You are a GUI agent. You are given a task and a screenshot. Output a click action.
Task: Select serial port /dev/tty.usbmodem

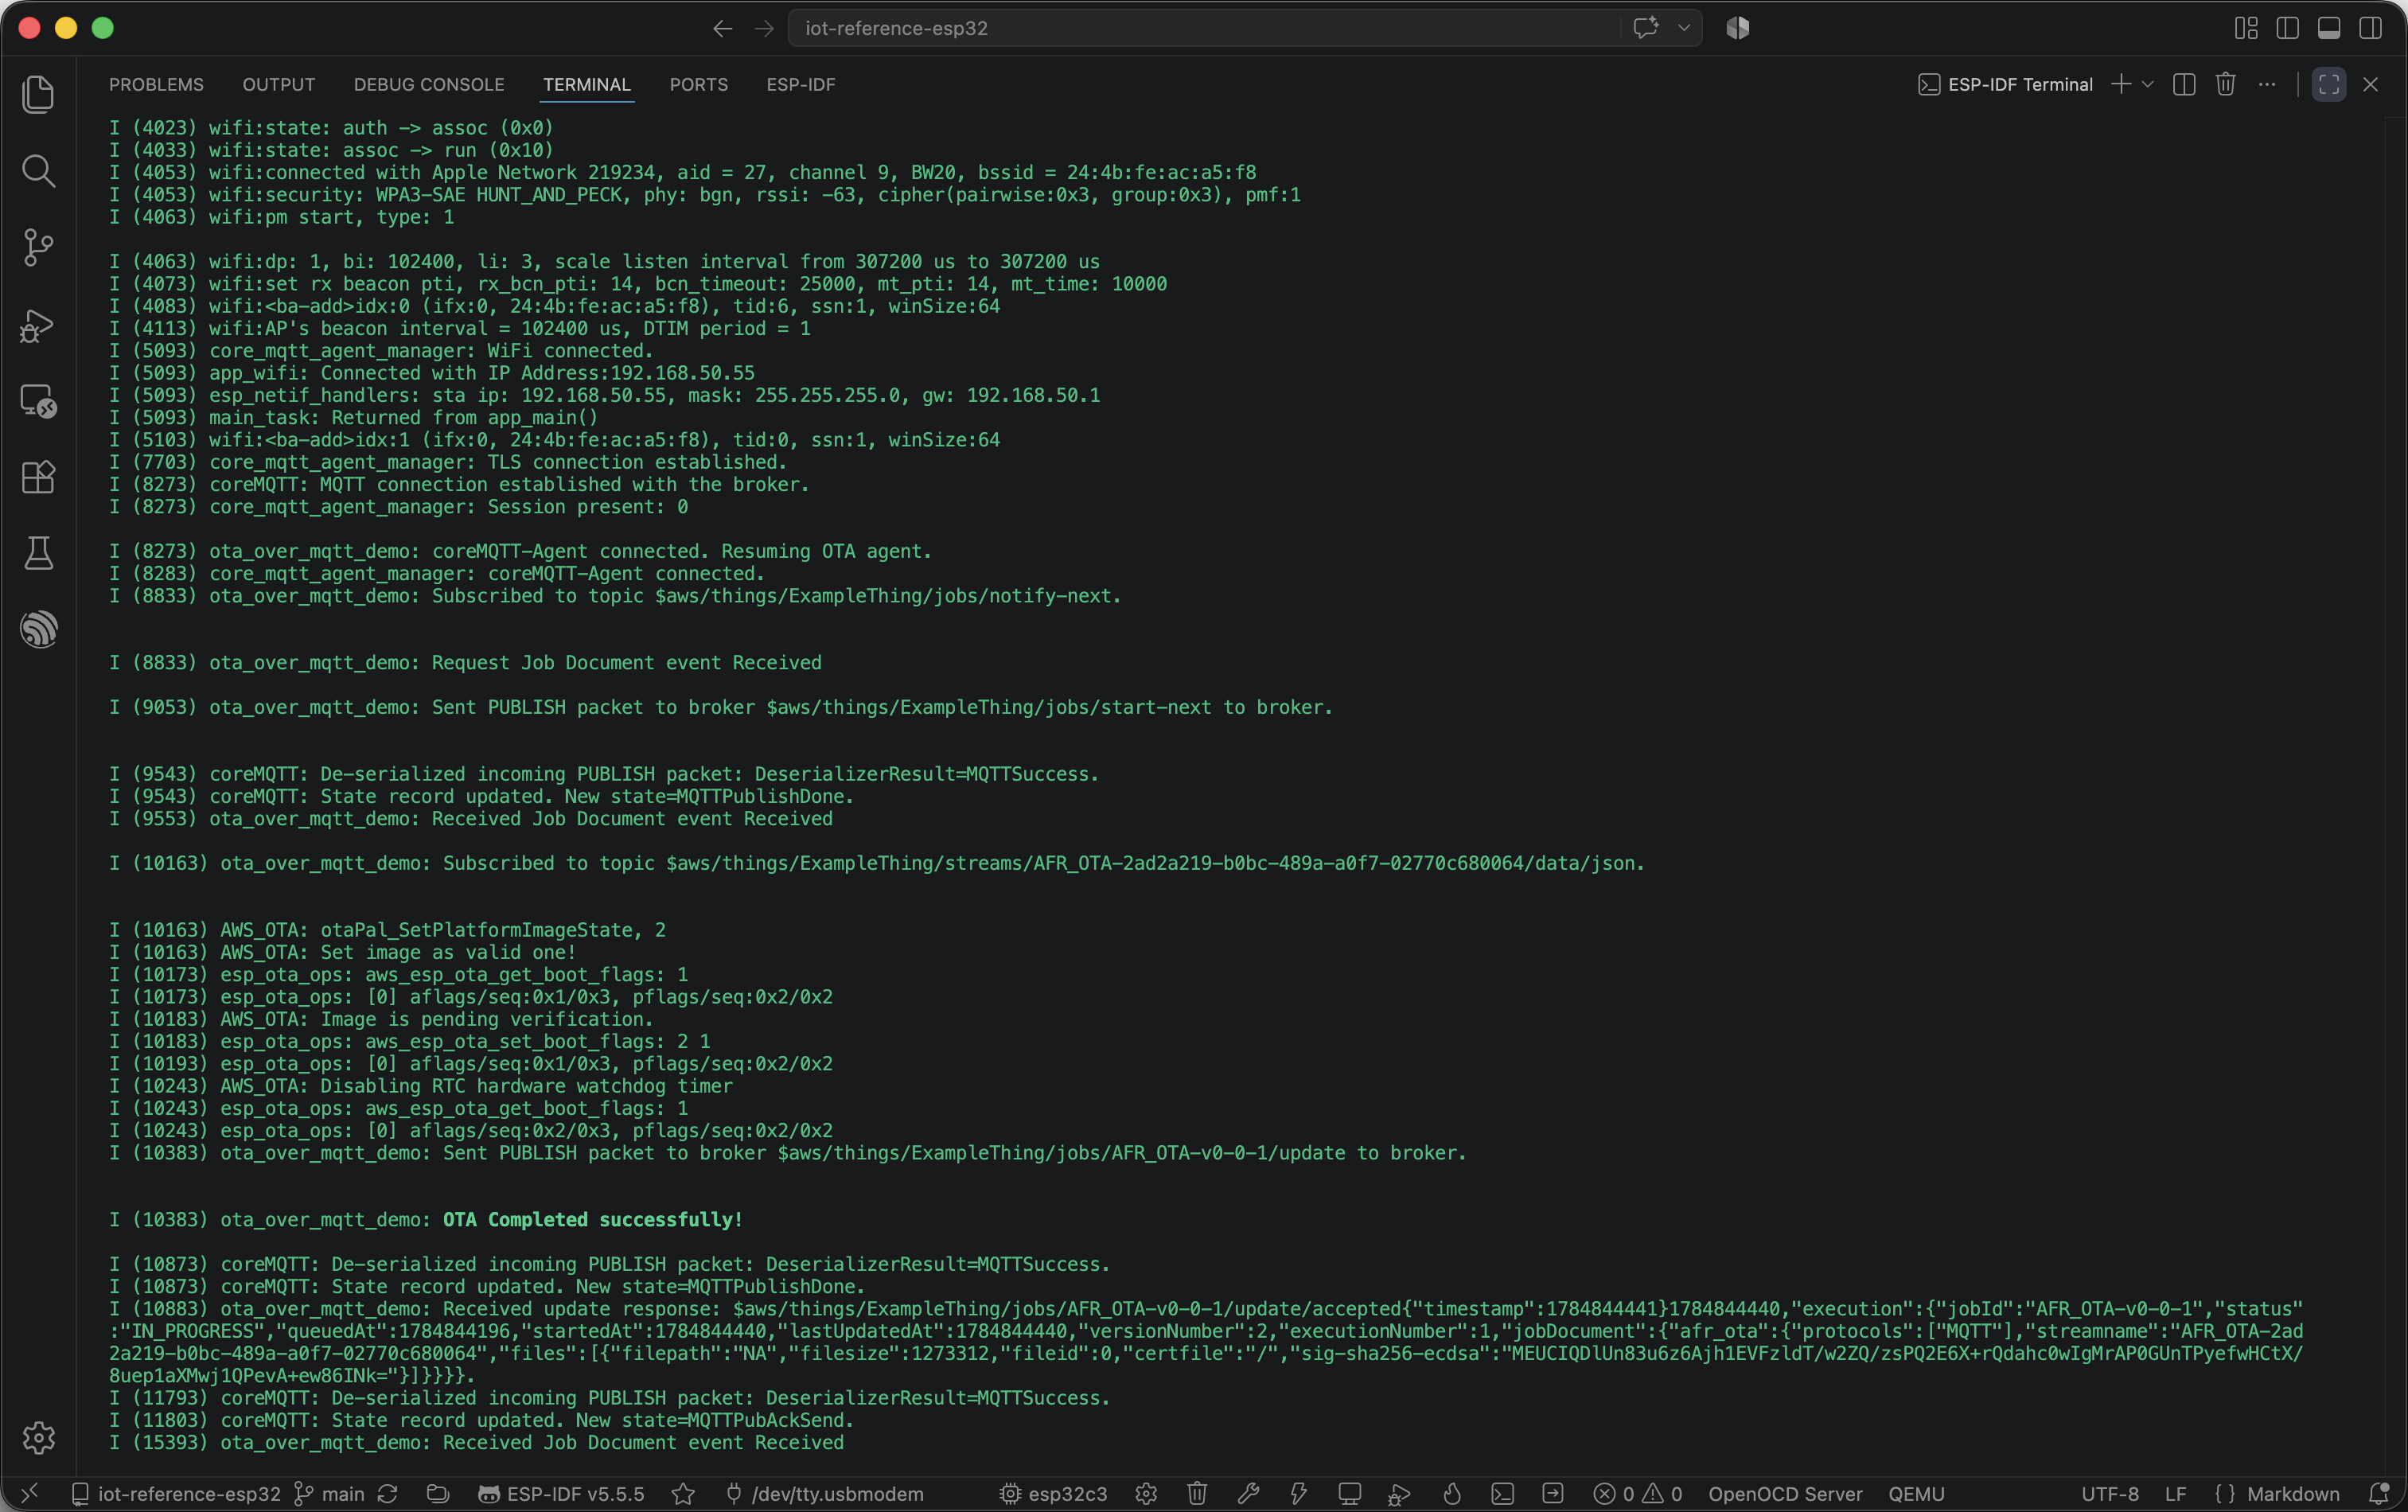(x=824, y=1494)
